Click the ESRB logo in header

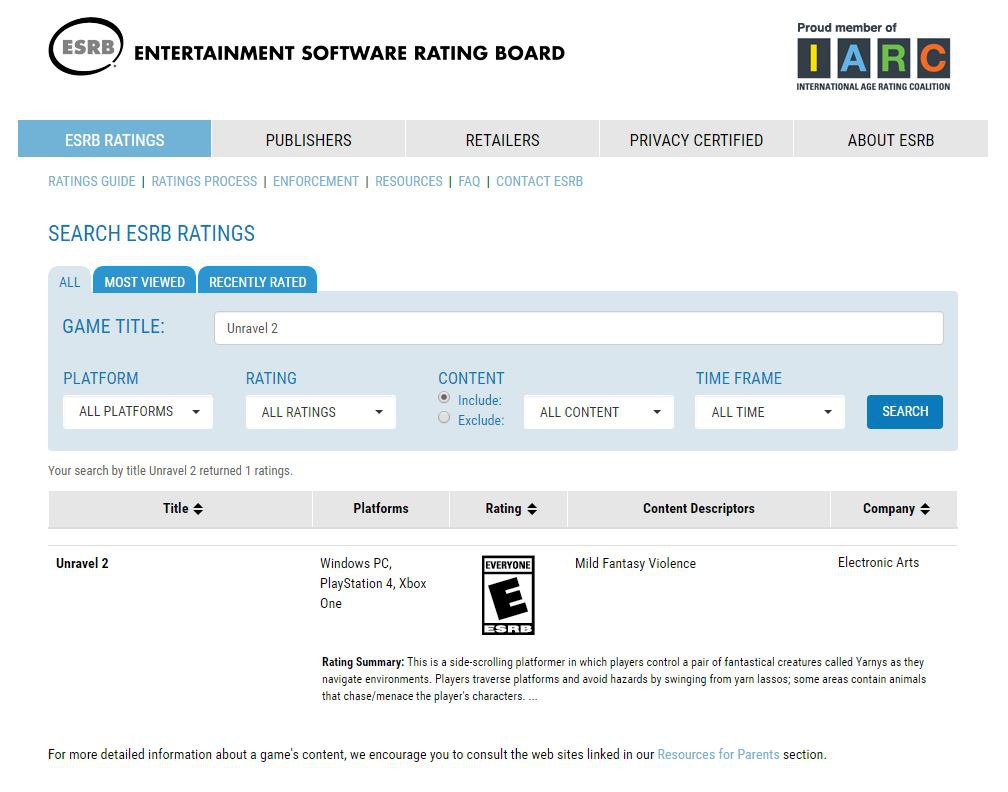click(x=86, y=46)
